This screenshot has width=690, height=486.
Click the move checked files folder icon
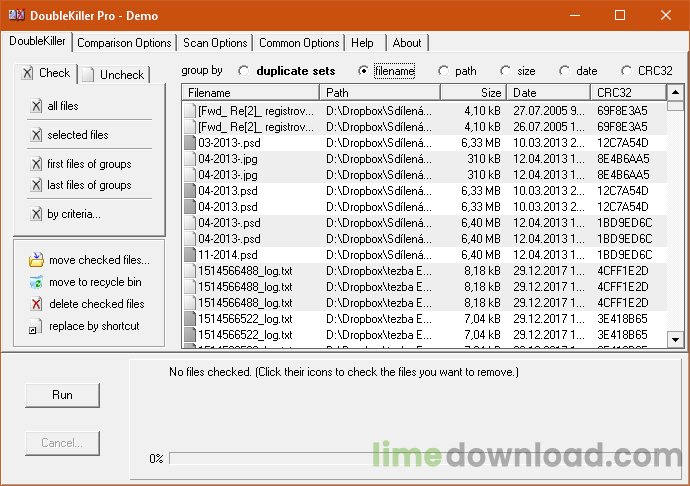tap(36, 260)
